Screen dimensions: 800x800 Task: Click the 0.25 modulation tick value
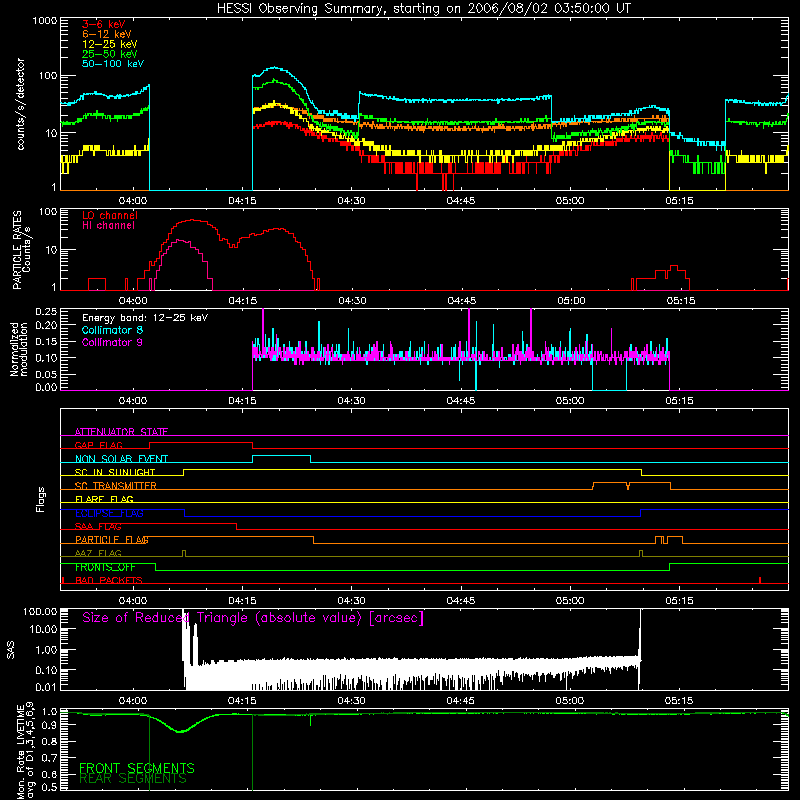pos(46,312)
